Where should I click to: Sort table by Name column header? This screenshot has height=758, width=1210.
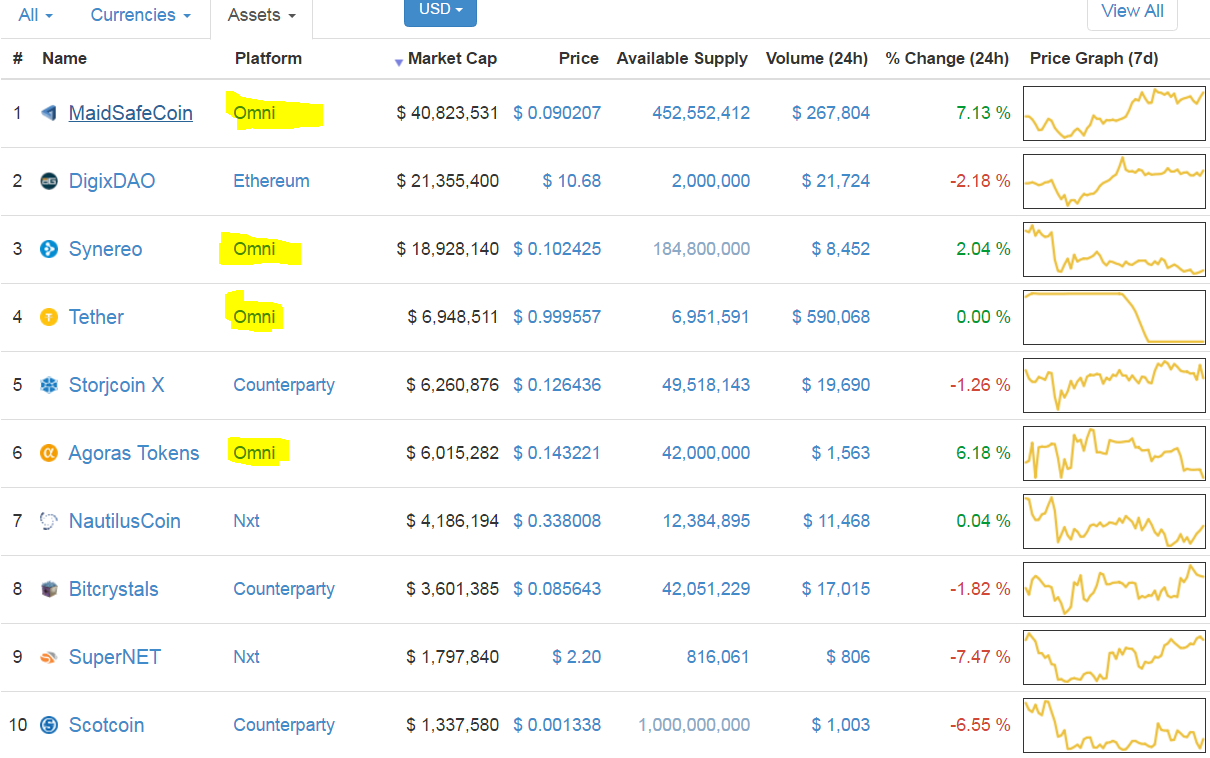64,58
